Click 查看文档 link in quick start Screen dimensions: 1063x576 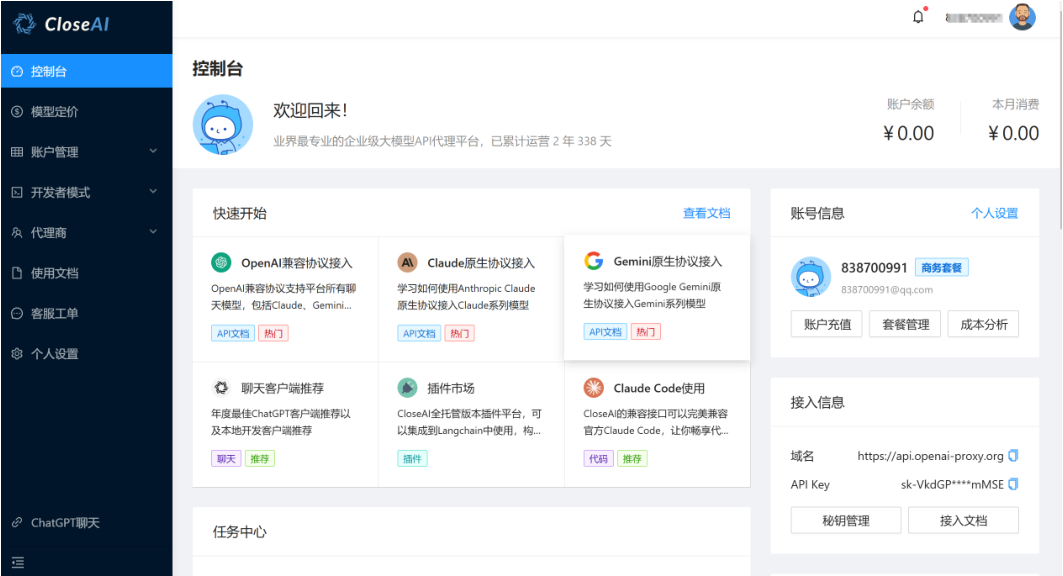click(x=706, y=213)
